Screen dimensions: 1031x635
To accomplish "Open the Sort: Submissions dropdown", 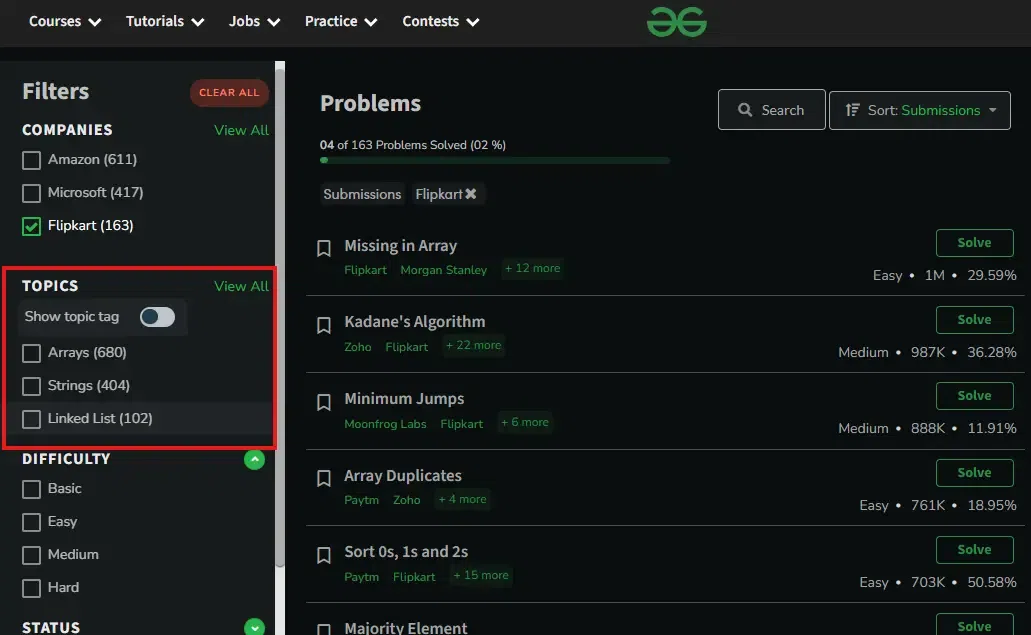I will (919, 110).
